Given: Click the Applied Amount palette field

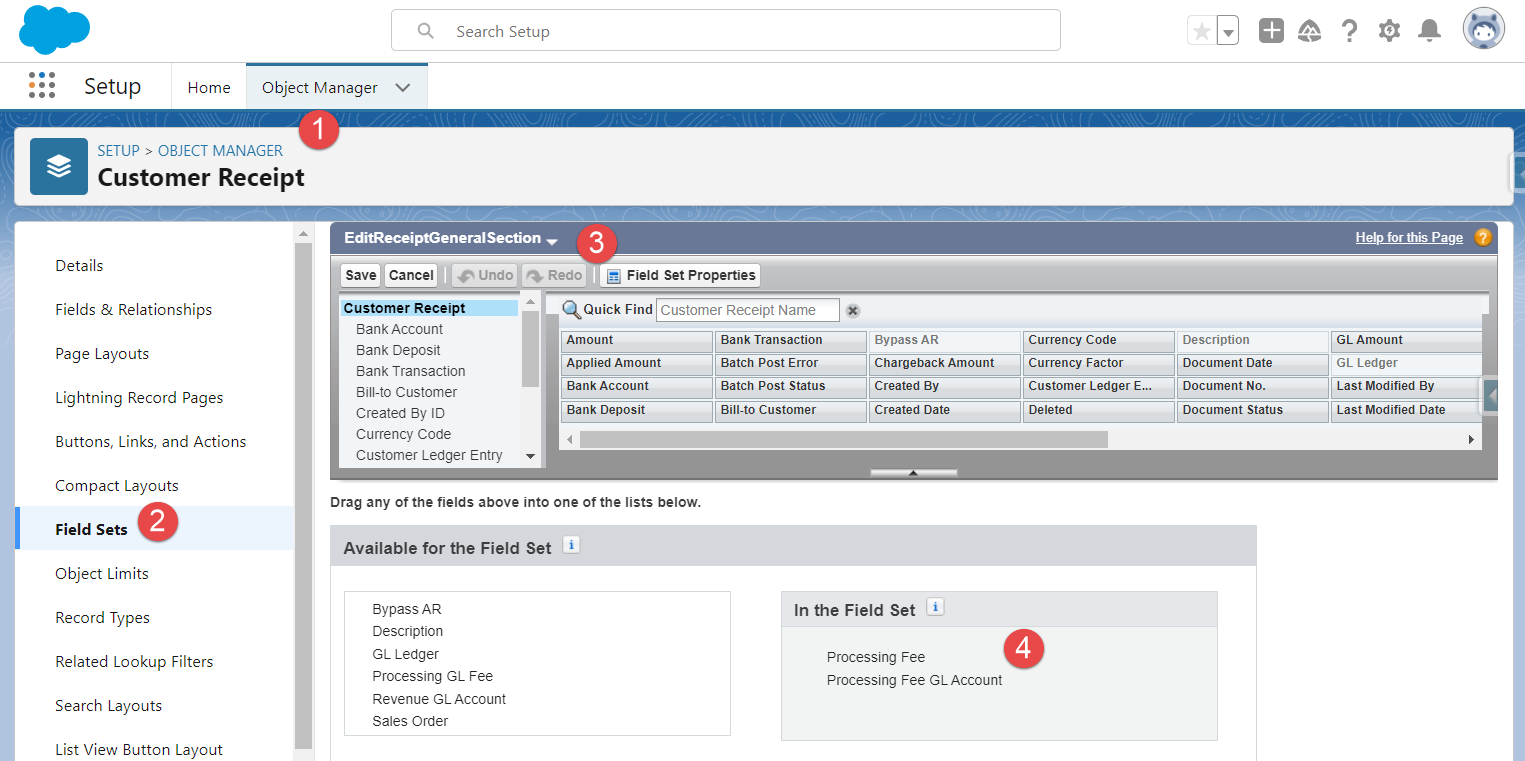Looking at the screenshot, I should click(637, 363).
